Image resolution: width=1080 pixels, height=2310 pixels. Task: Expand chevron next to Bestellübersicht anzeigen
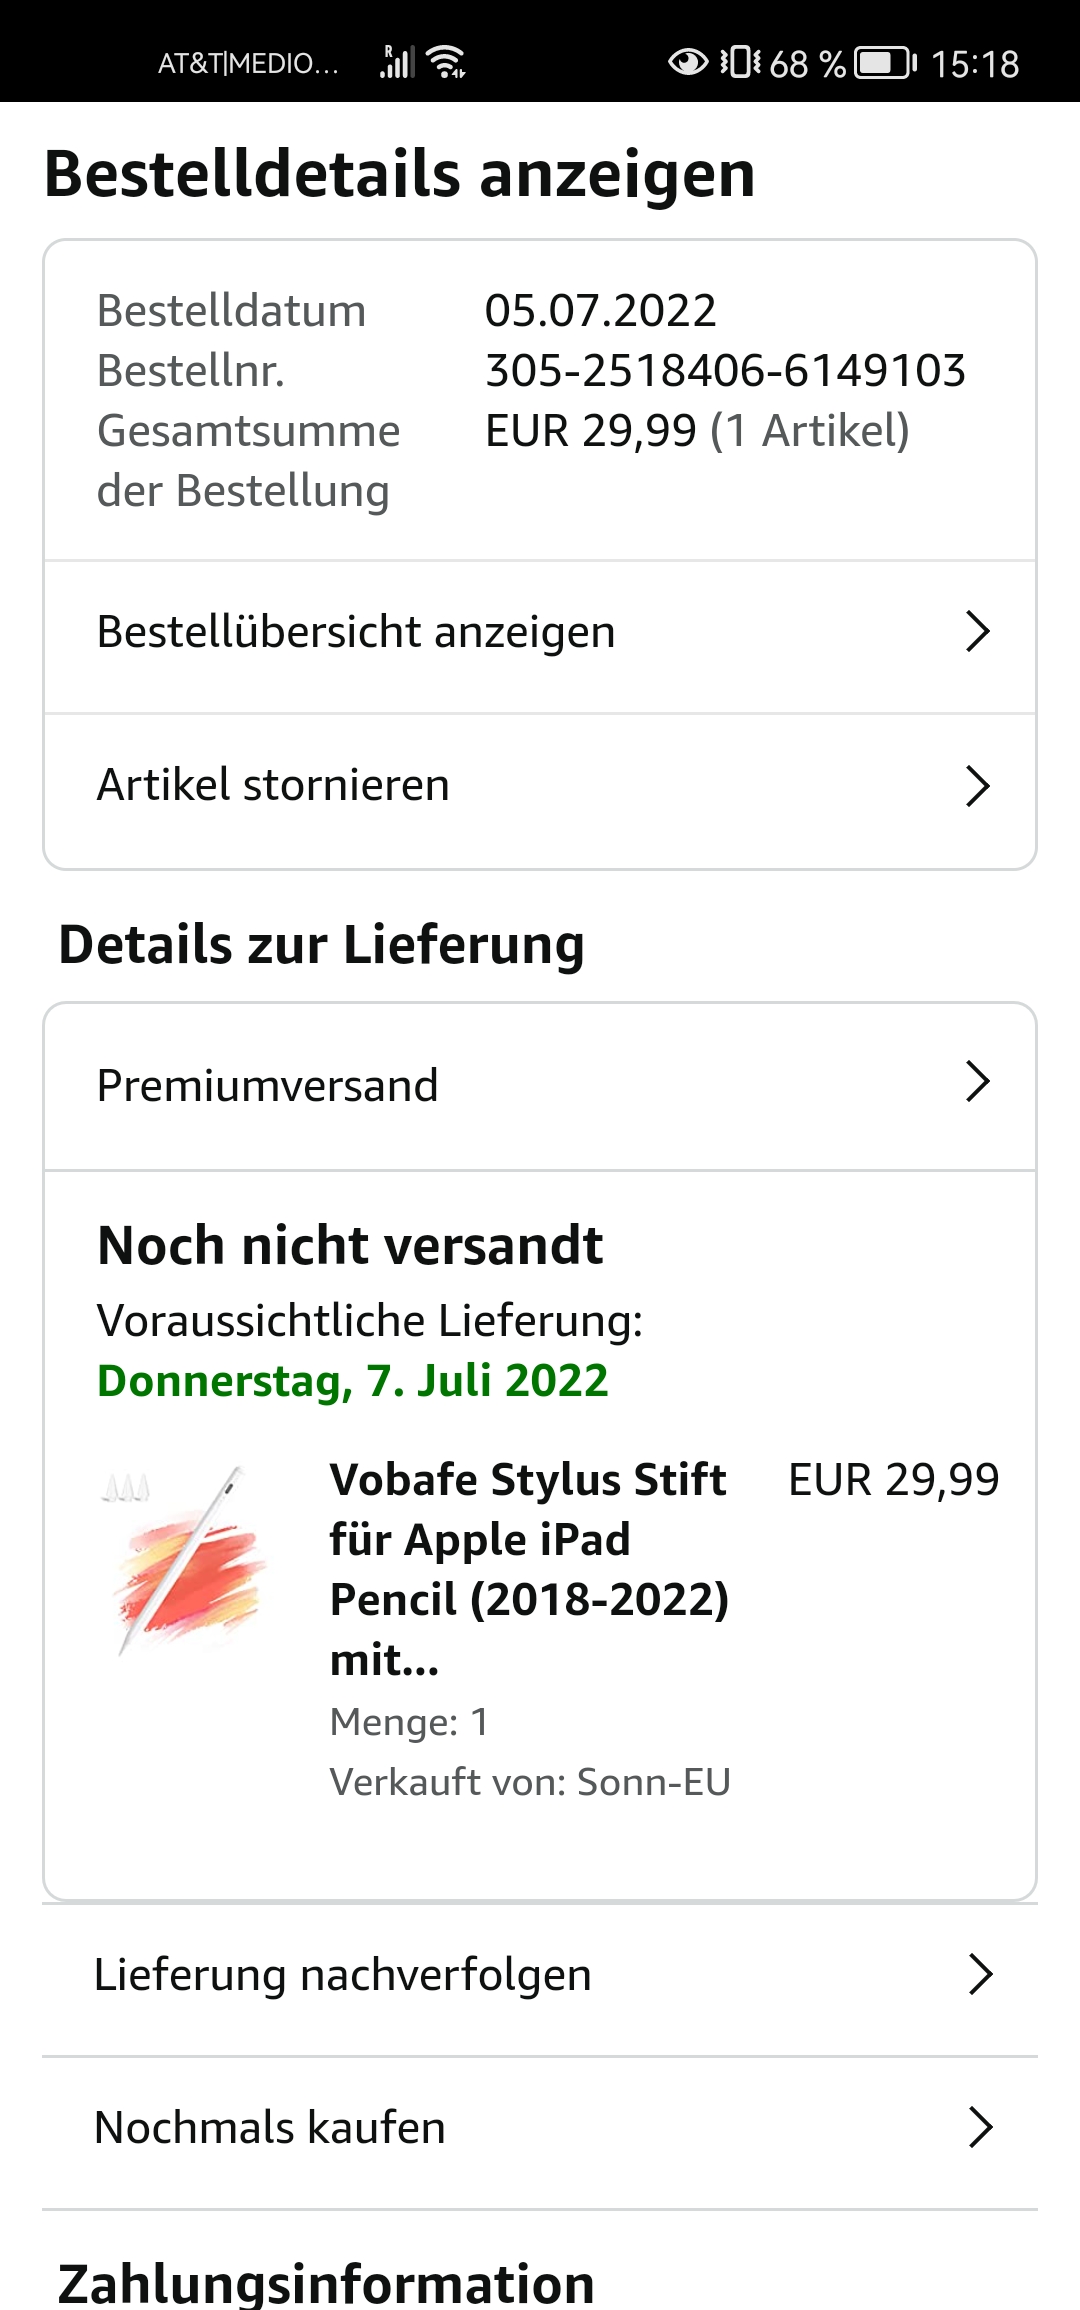coord(977,631)
